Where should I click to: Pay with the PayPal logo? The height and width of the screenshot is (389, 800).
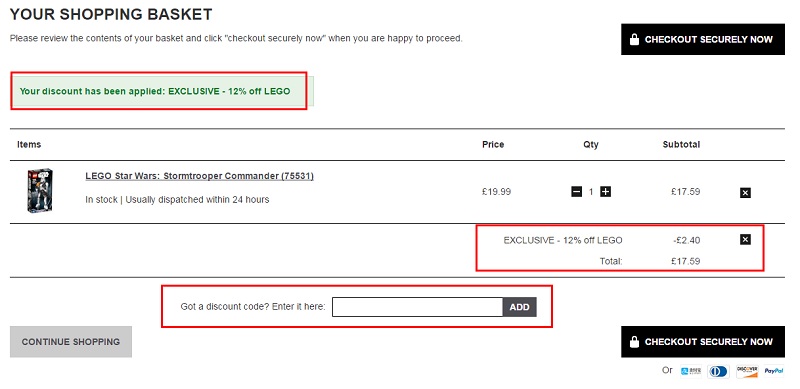point(773,371)
